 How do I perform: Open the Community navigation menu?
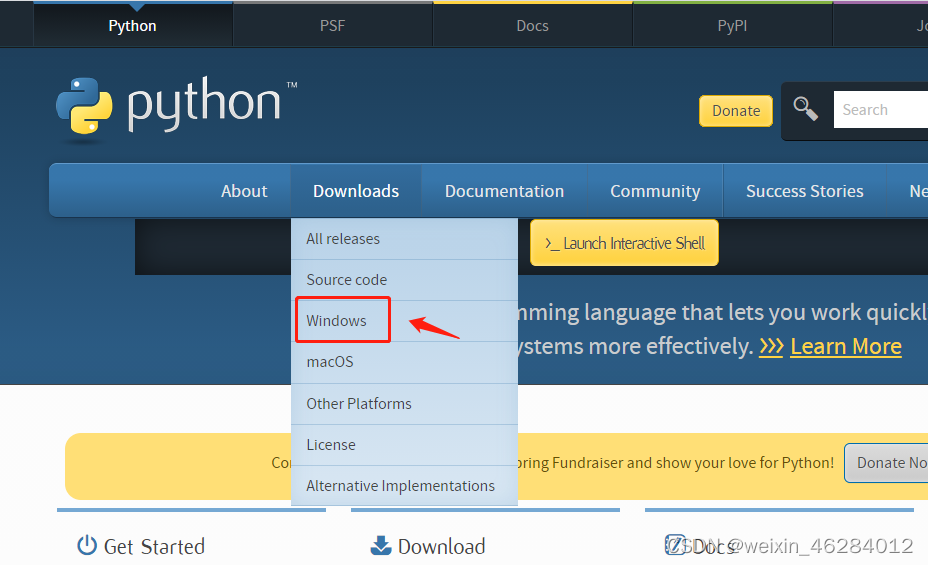point(655,191)
